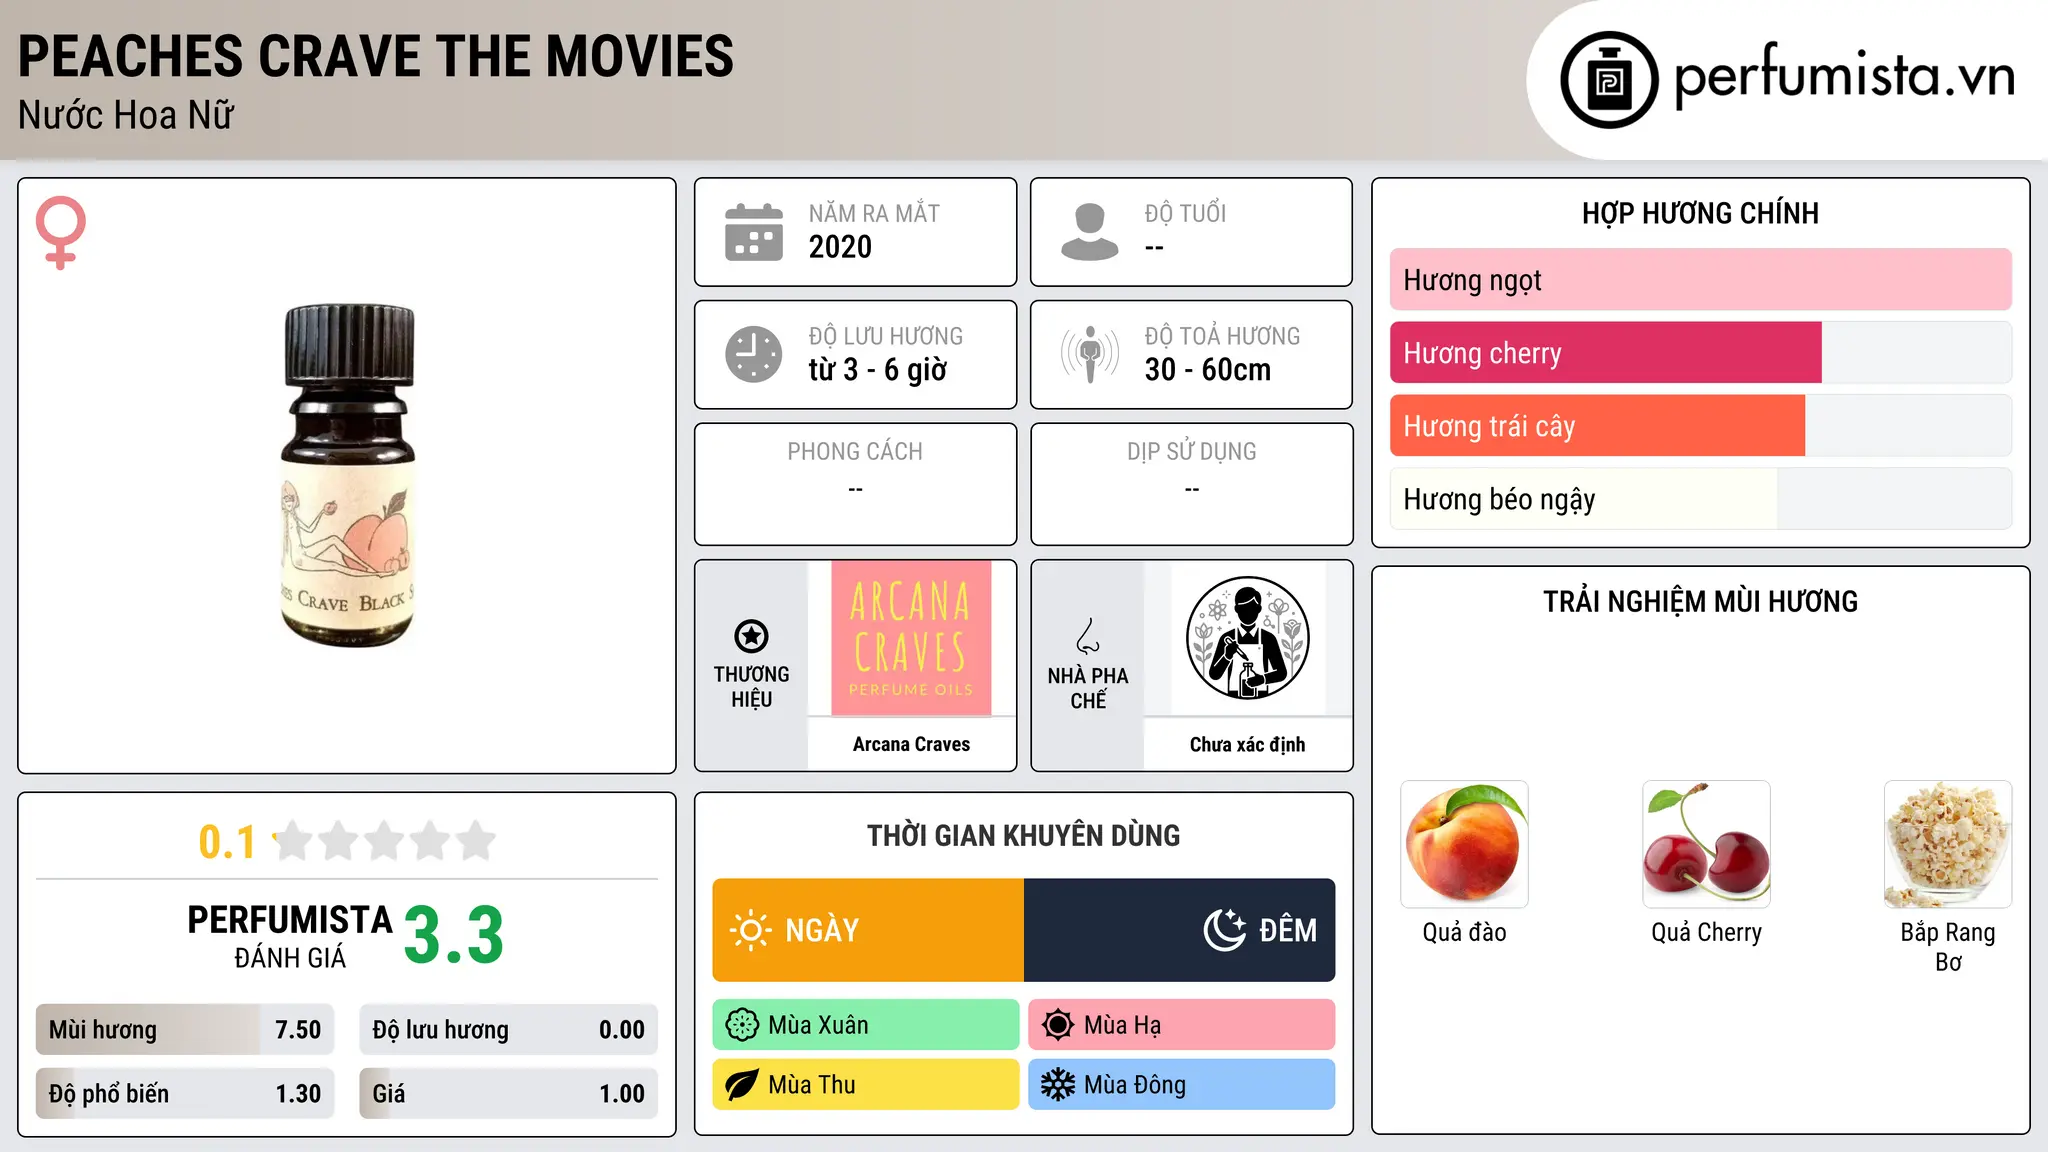Click the Bắp Rang Bơ note label

pyautogui.click(x=1948, y=947)
